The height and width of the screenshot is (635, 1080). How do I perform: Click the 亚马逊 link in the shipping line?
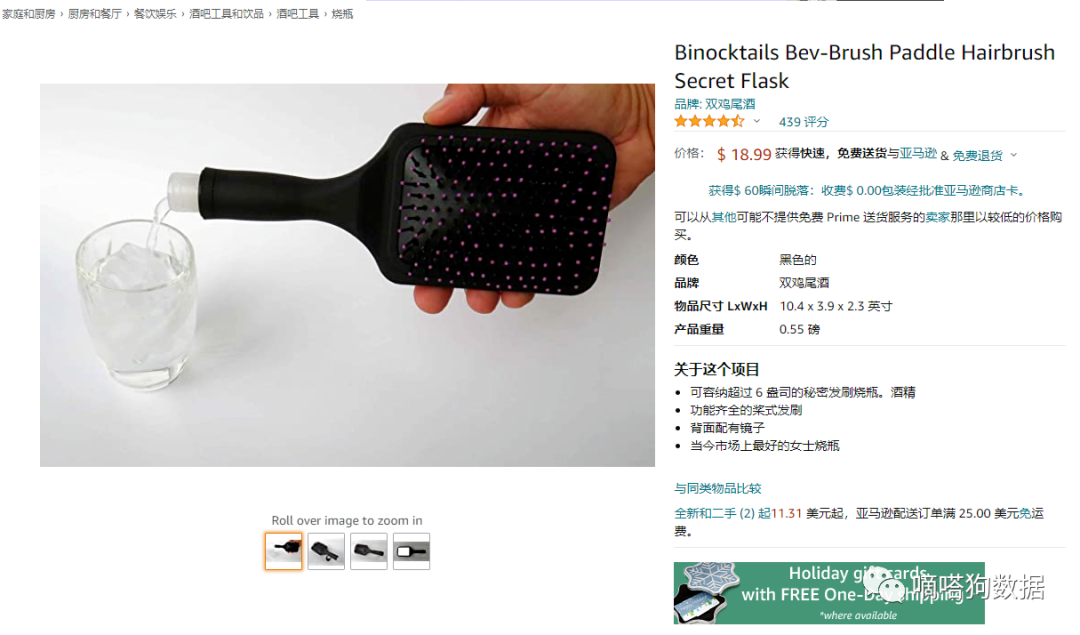pos(918,154)
